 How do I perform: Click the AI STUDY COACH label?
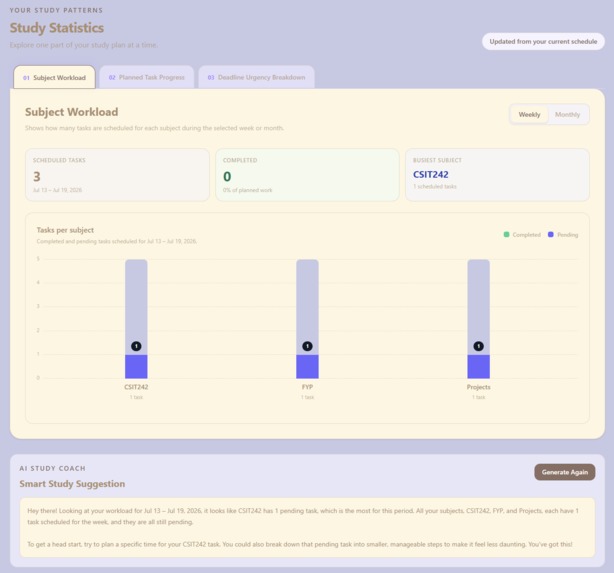coord(52,468)
